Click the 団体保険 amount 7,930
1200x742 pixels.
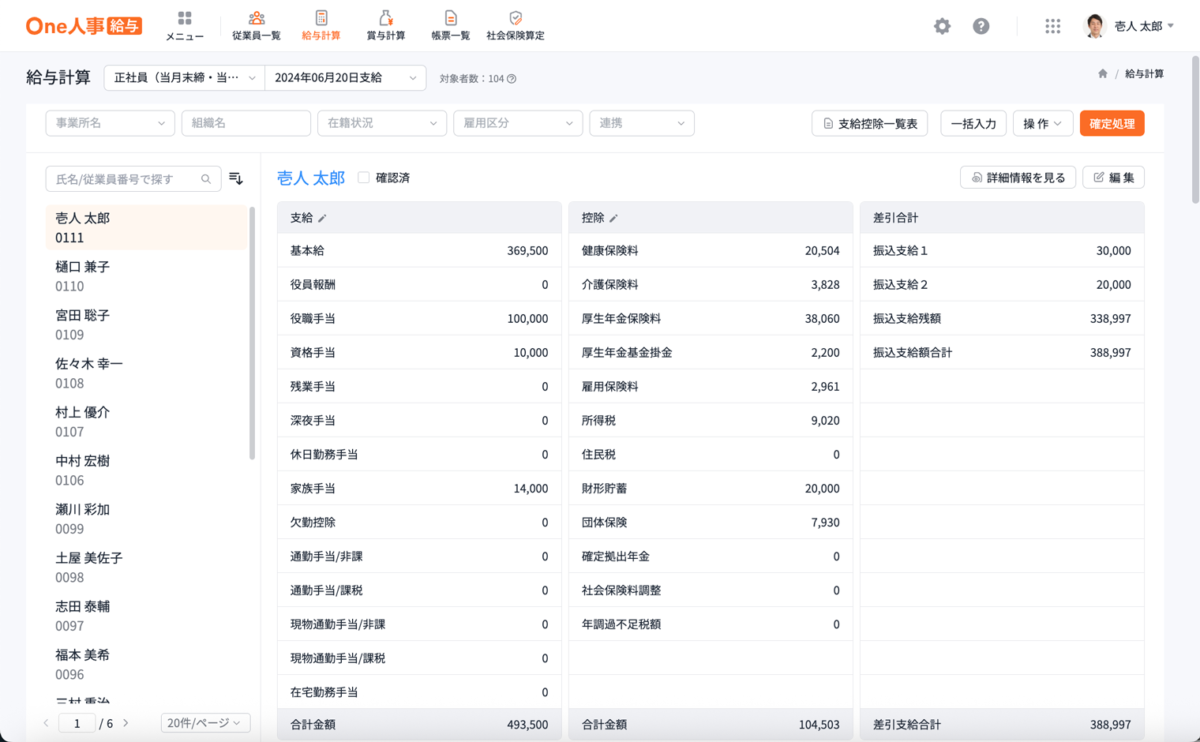point(825,523)
